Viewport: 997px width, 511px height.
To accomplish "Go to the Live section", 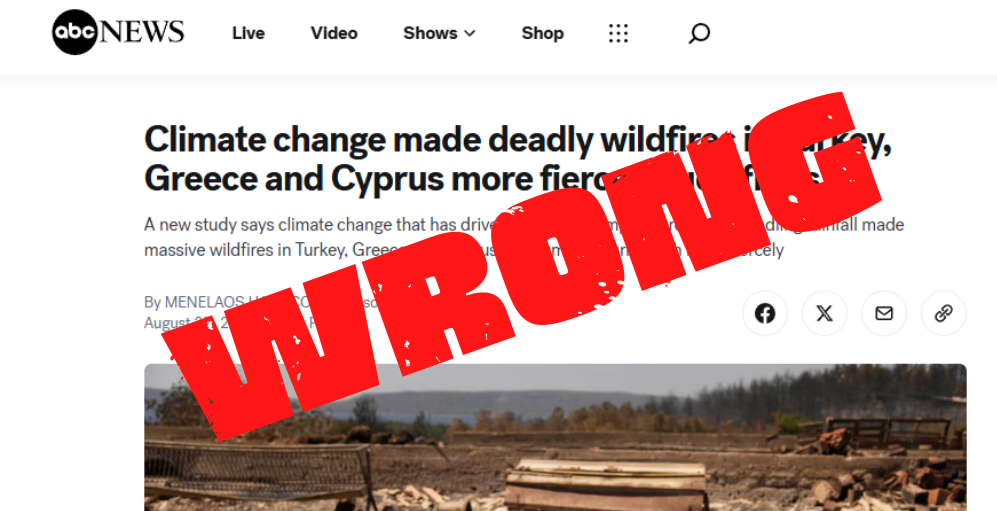I will pos(248,33).
